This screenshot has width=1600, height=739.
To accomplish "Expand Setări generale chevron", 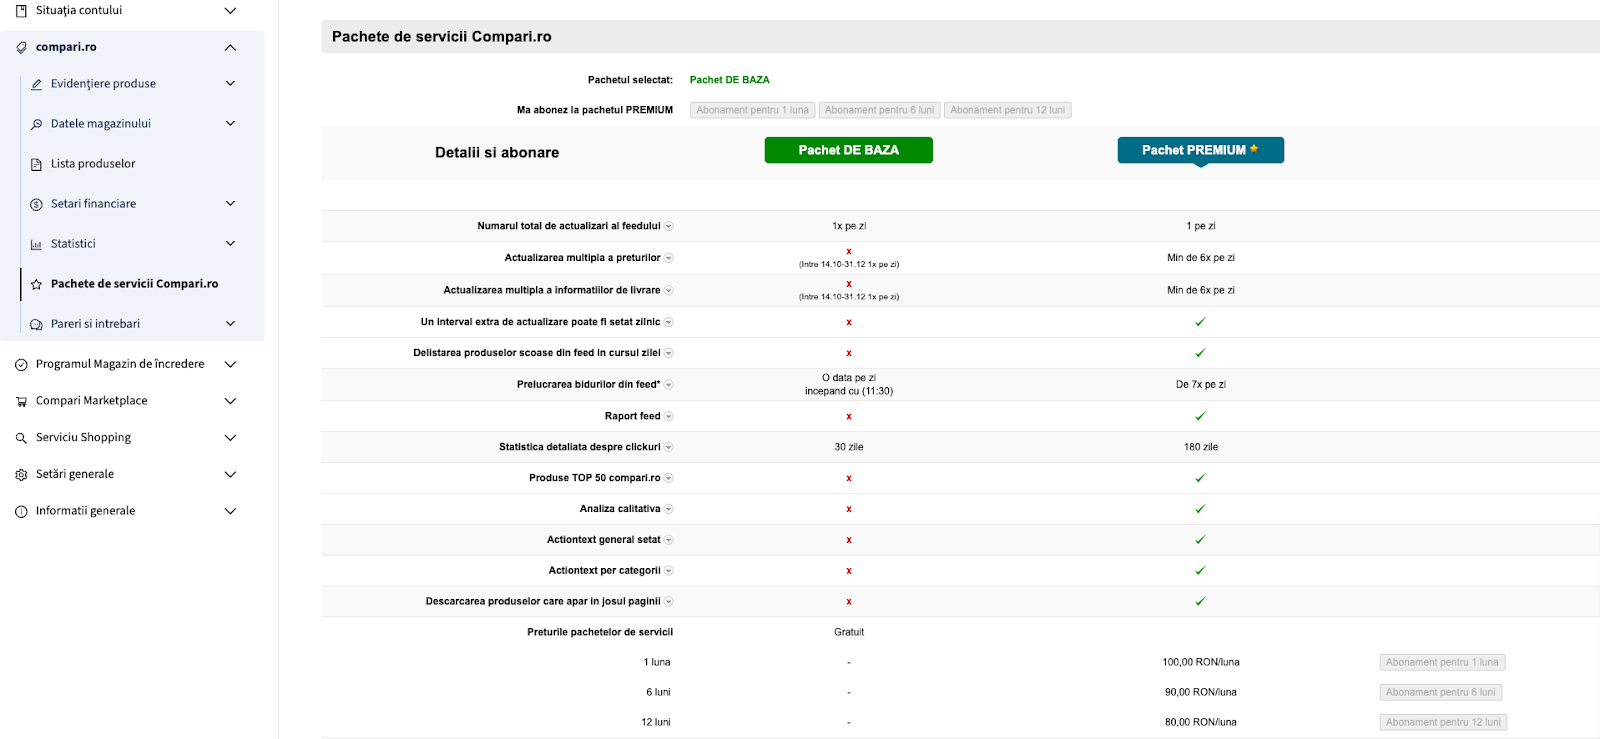I will point(230,475).
